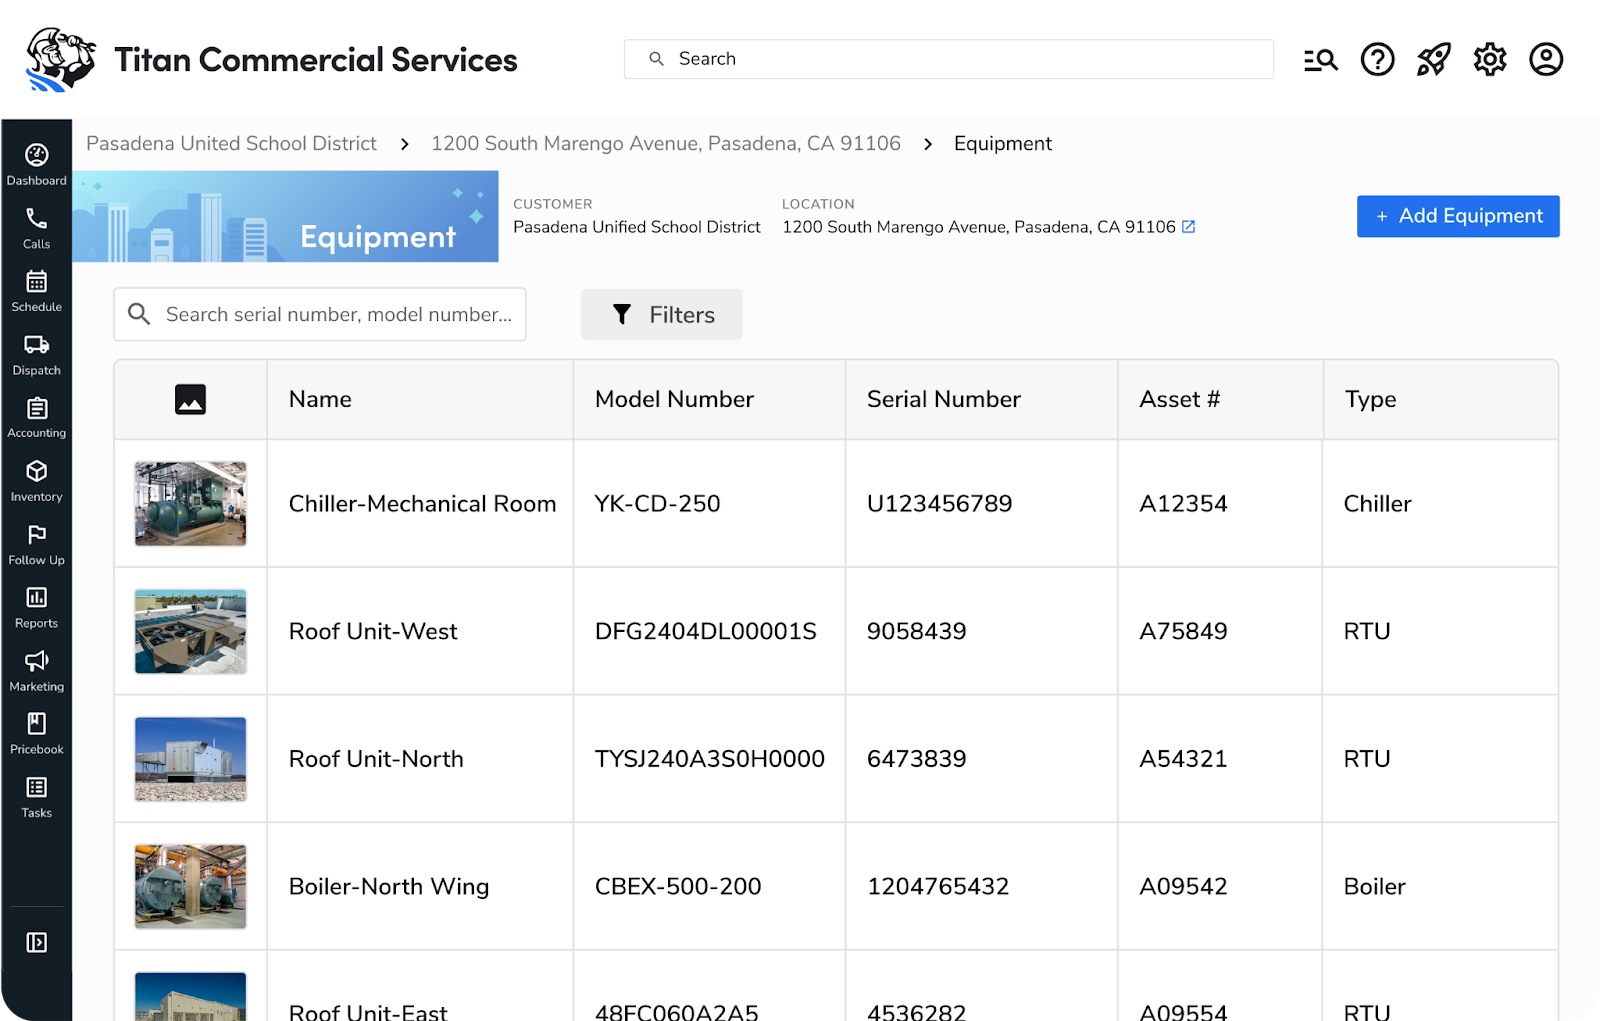Open Calls from the sidebar
The image size is (1600, 1021).
click(37, 228)
